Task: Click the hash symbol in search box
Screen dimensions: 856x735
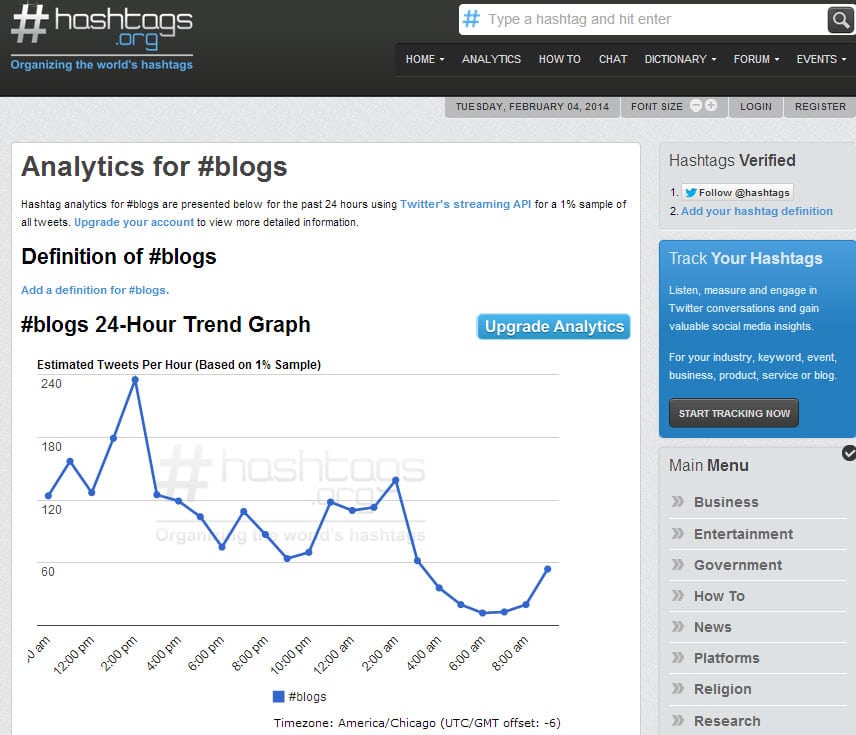Action: [471, 19]
